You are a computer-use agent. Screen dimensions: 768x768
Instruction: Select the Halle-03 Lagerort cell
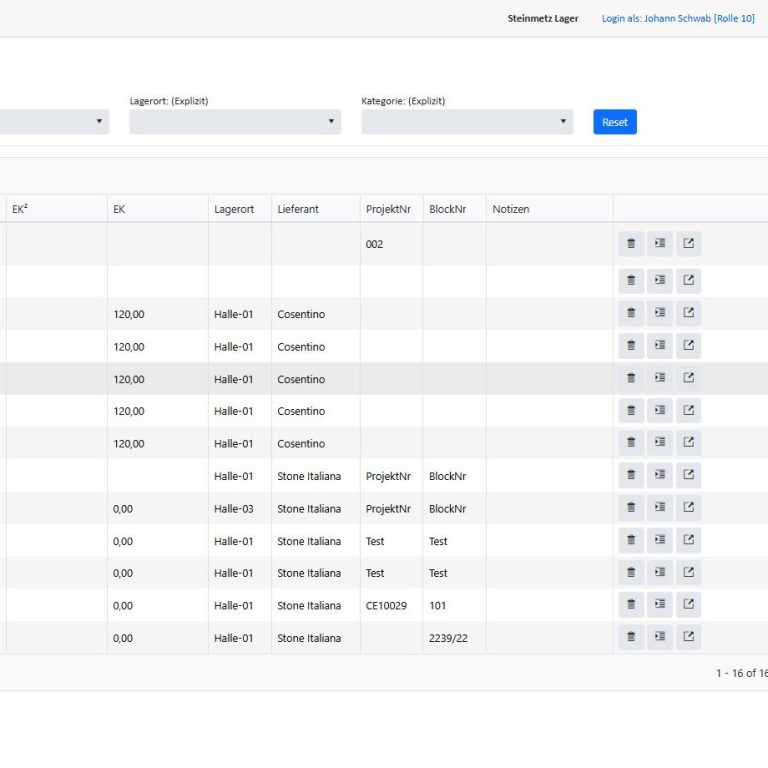pos(240,508)
